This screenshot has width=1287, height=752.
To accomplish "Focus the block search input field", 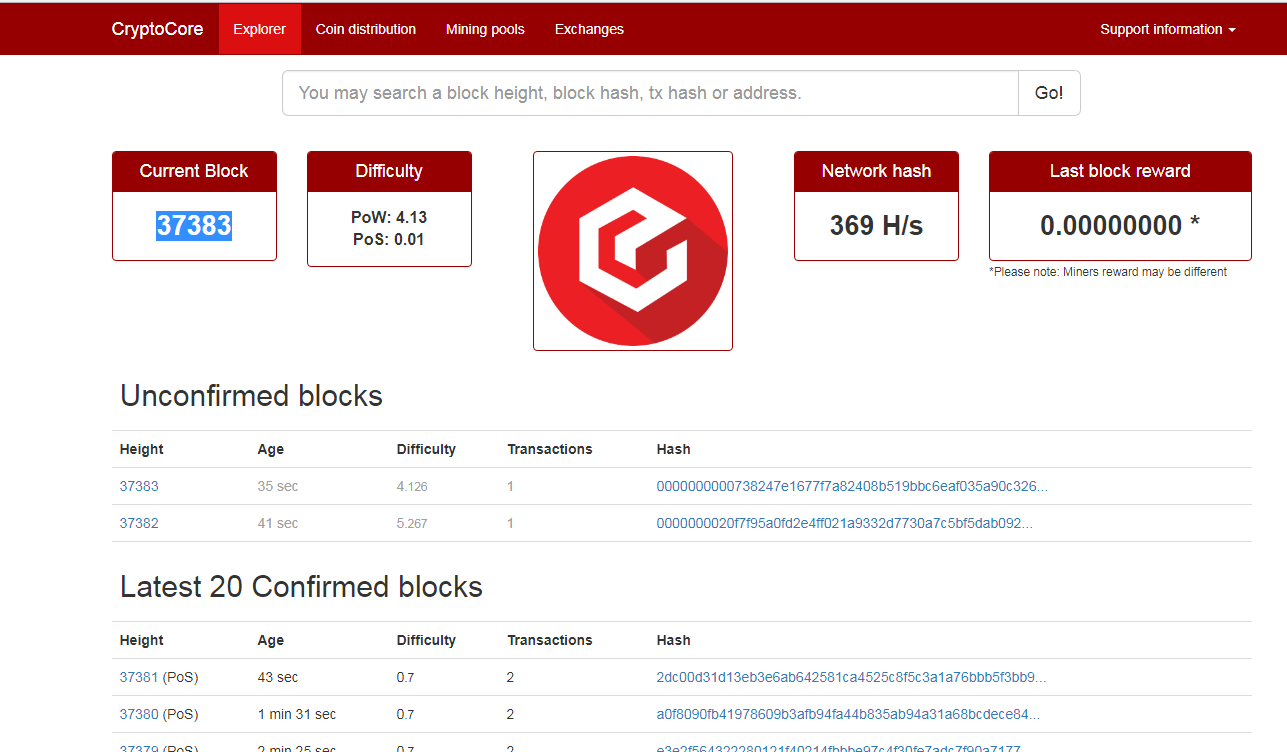I will (650, 93).
